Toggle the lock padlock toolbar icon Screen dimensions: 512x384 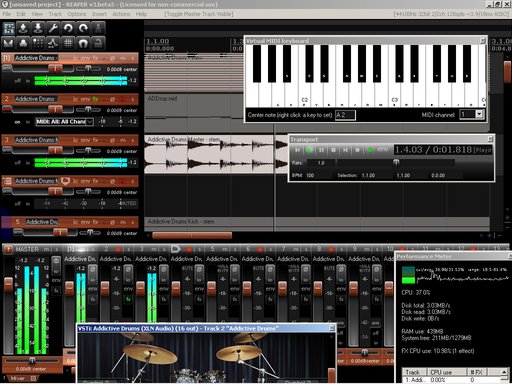pos(98,43)
